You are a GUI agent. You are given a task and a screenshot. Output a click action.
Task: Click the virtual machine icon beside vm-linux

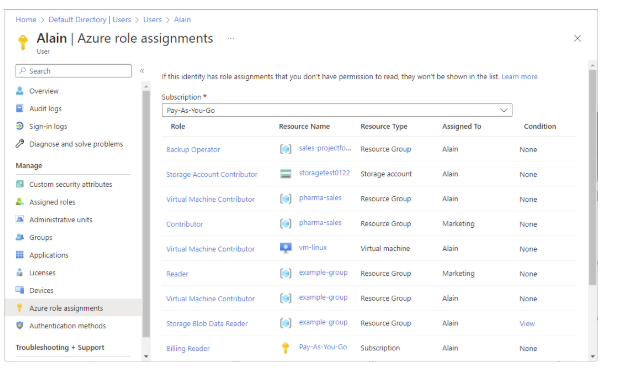point(286,248)
